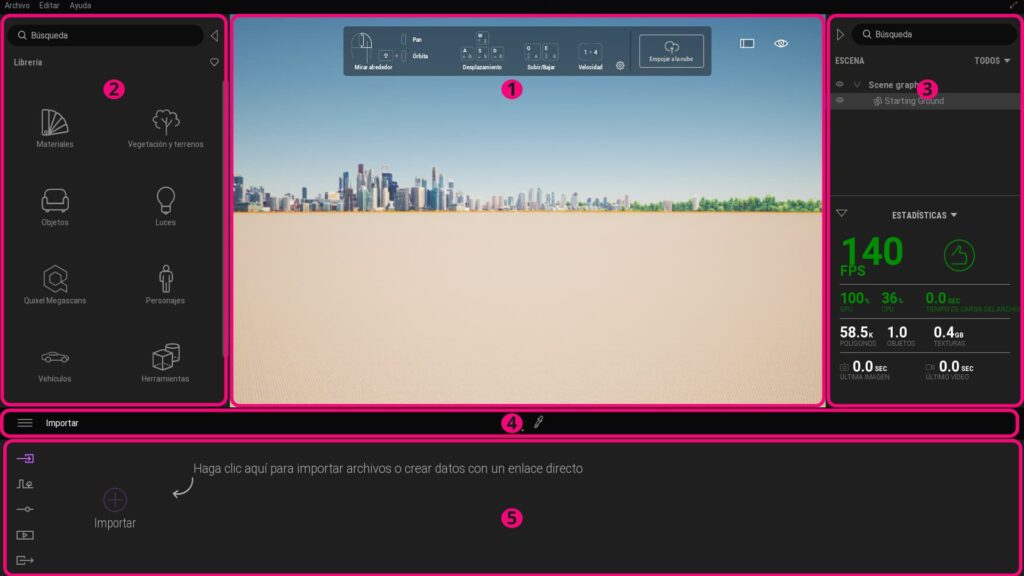Open the TODOS filter dropdown

(991, 60)
